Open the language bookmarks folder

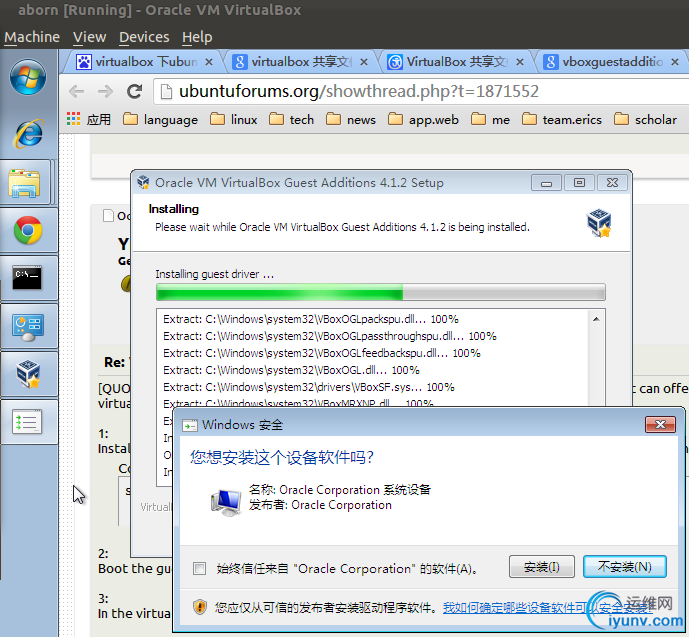click(x=160, y=119)
